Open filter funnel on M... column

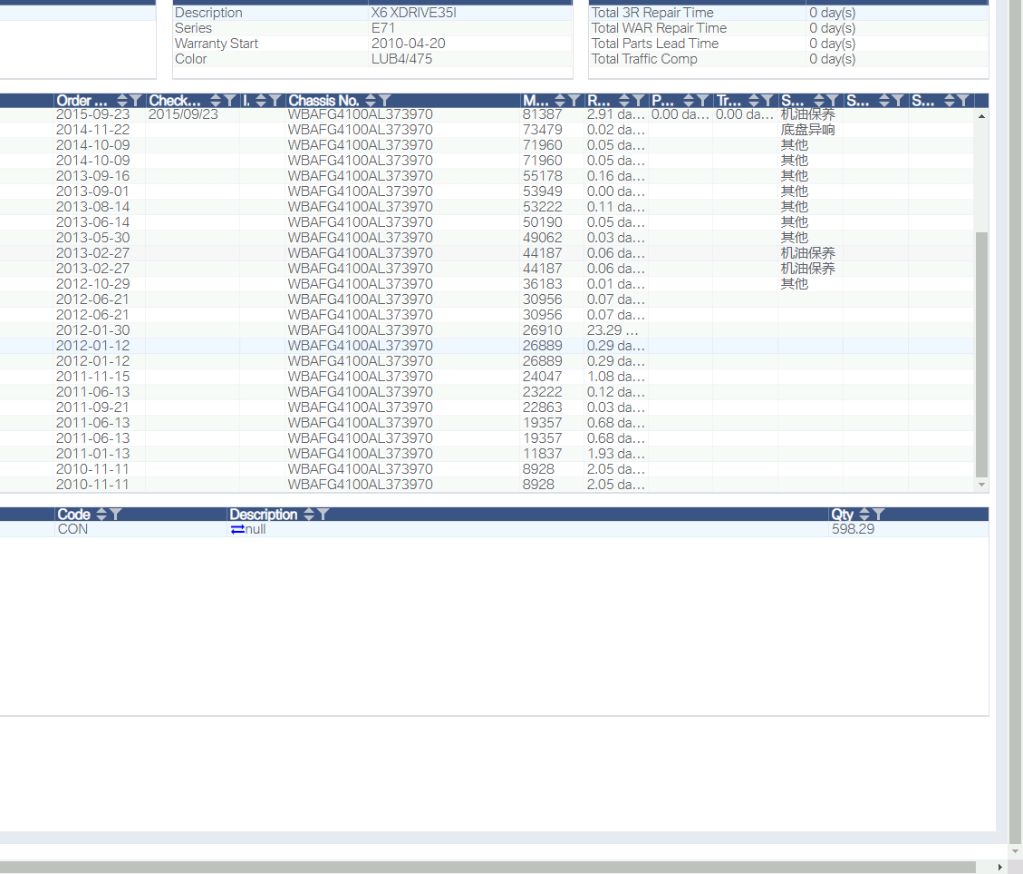pos(573,100)
